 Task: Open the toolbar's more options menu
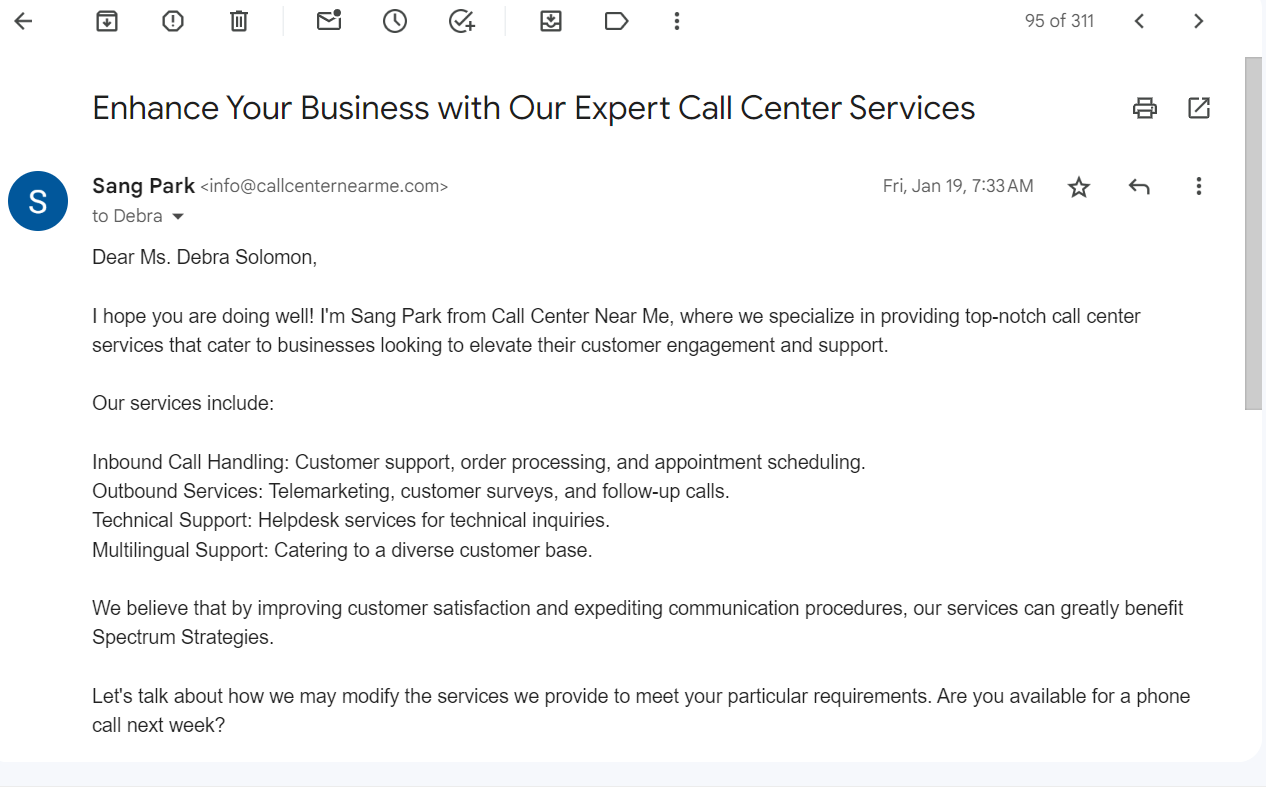coord(677,21)
